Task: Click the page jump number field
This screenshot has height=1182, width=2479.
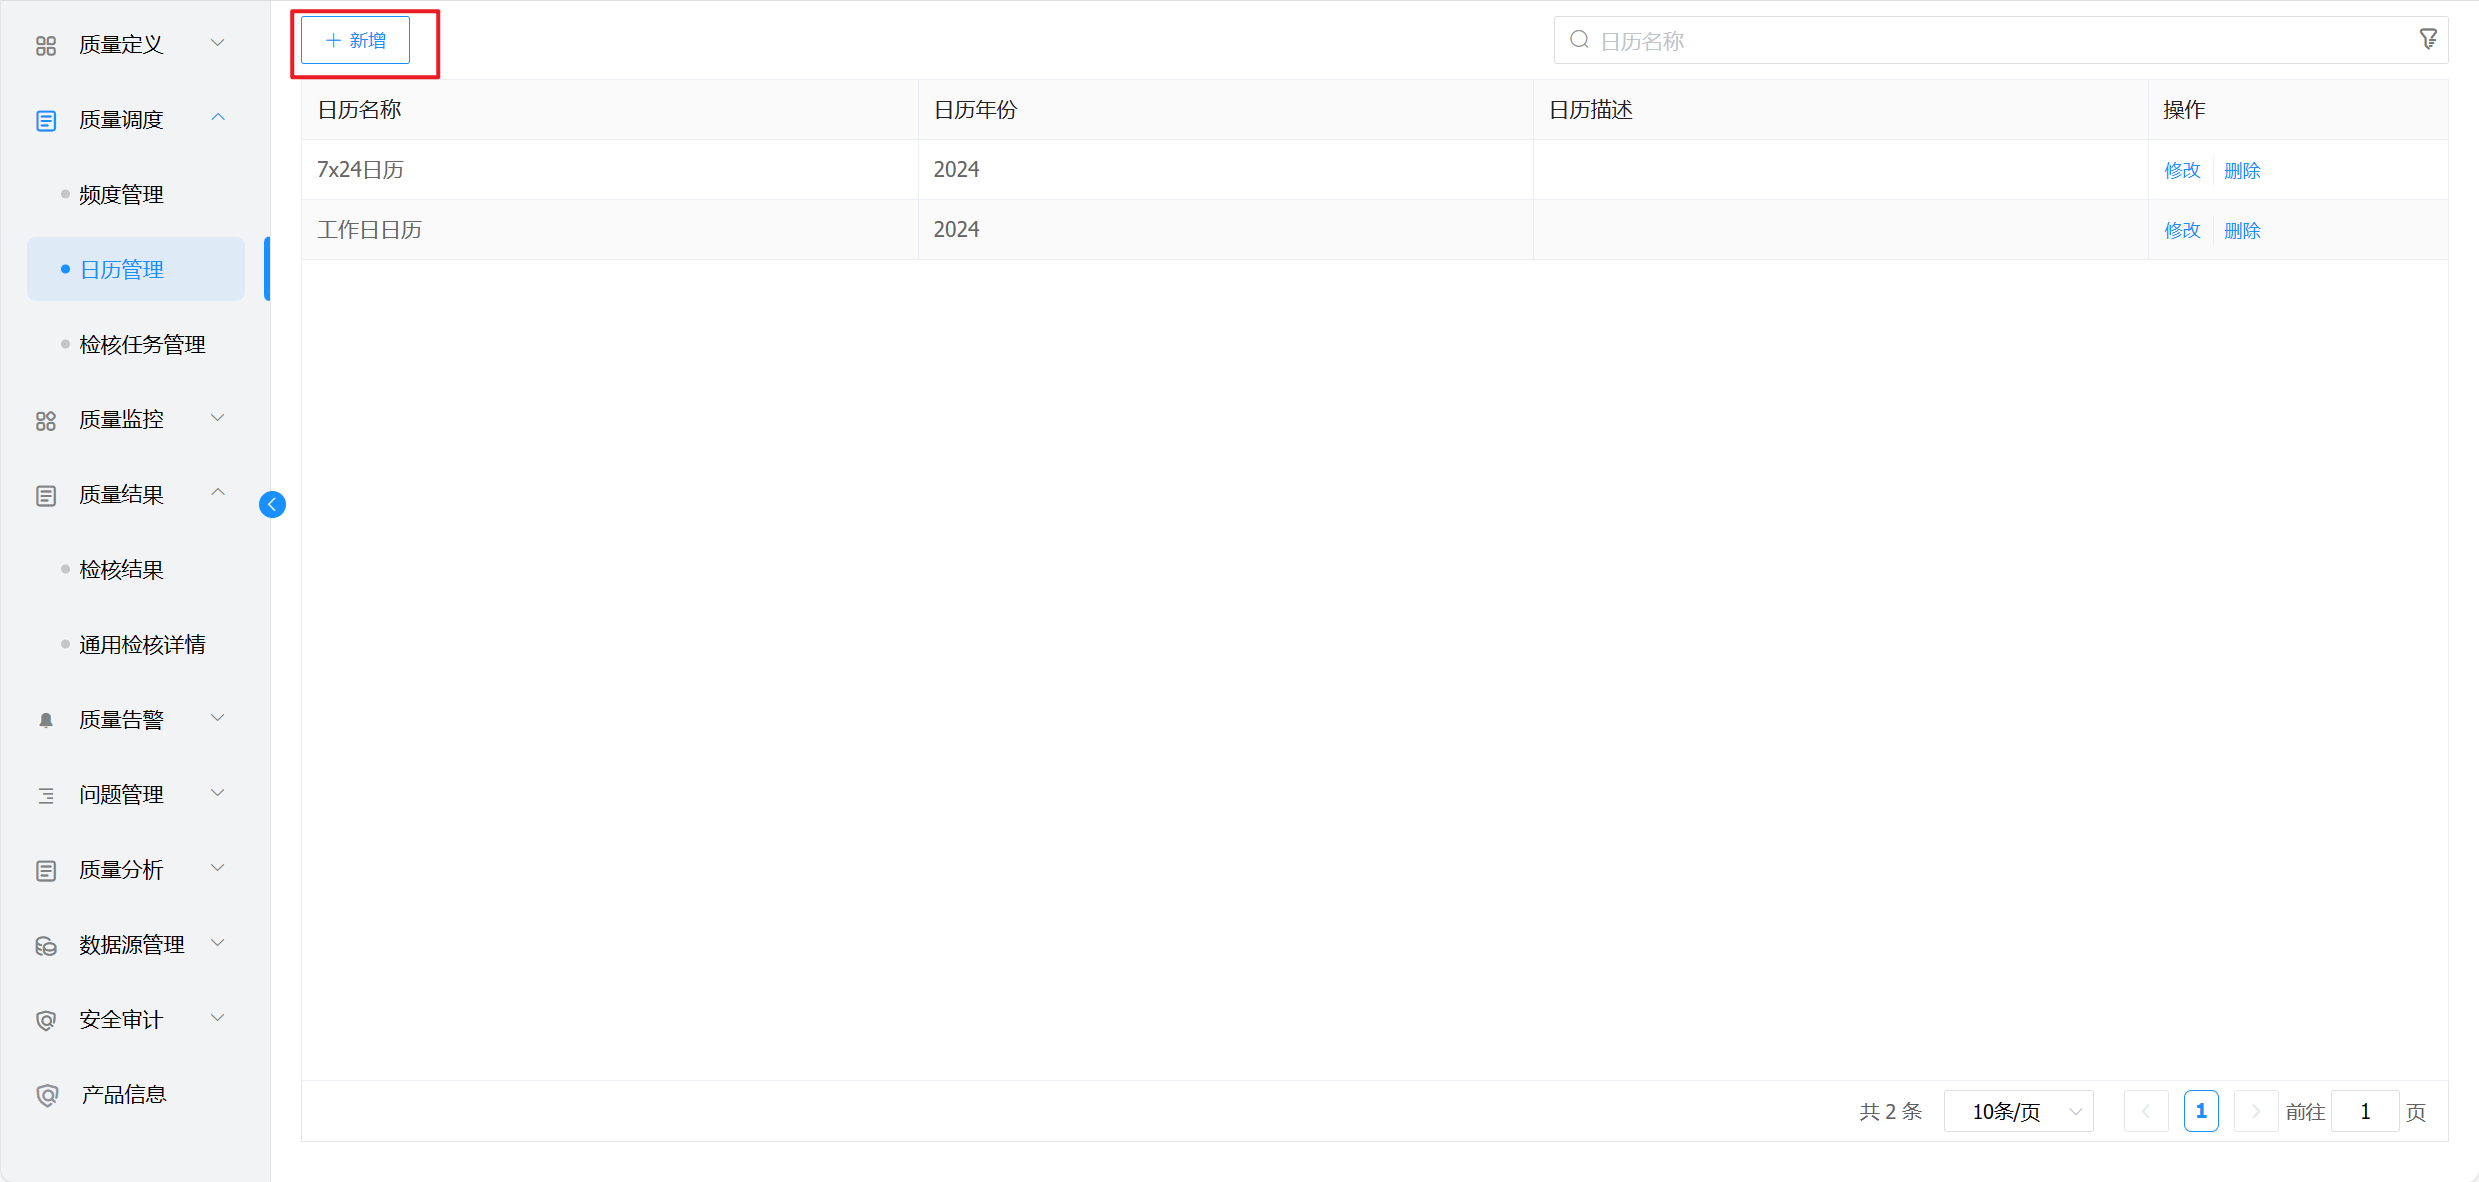Action: pyautogui.click(x=2364, y=1111)
